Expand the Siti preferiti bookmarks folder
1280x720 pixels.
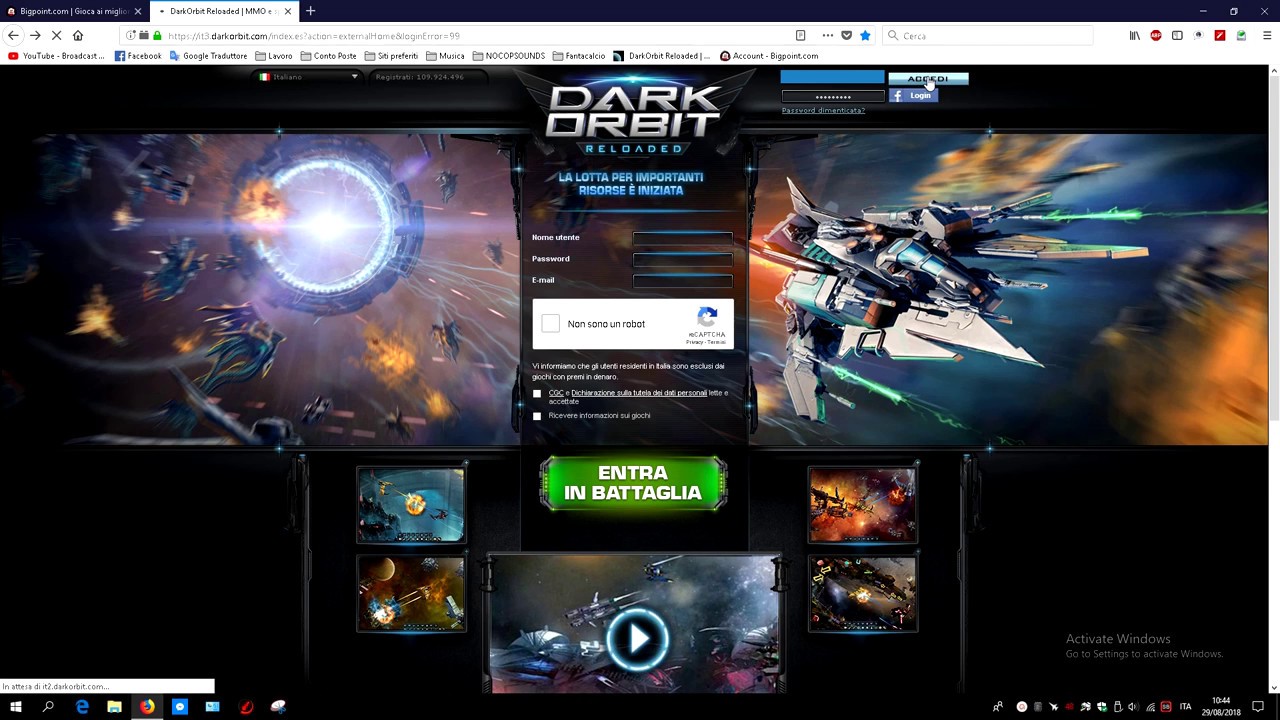[x=391, y=56]
